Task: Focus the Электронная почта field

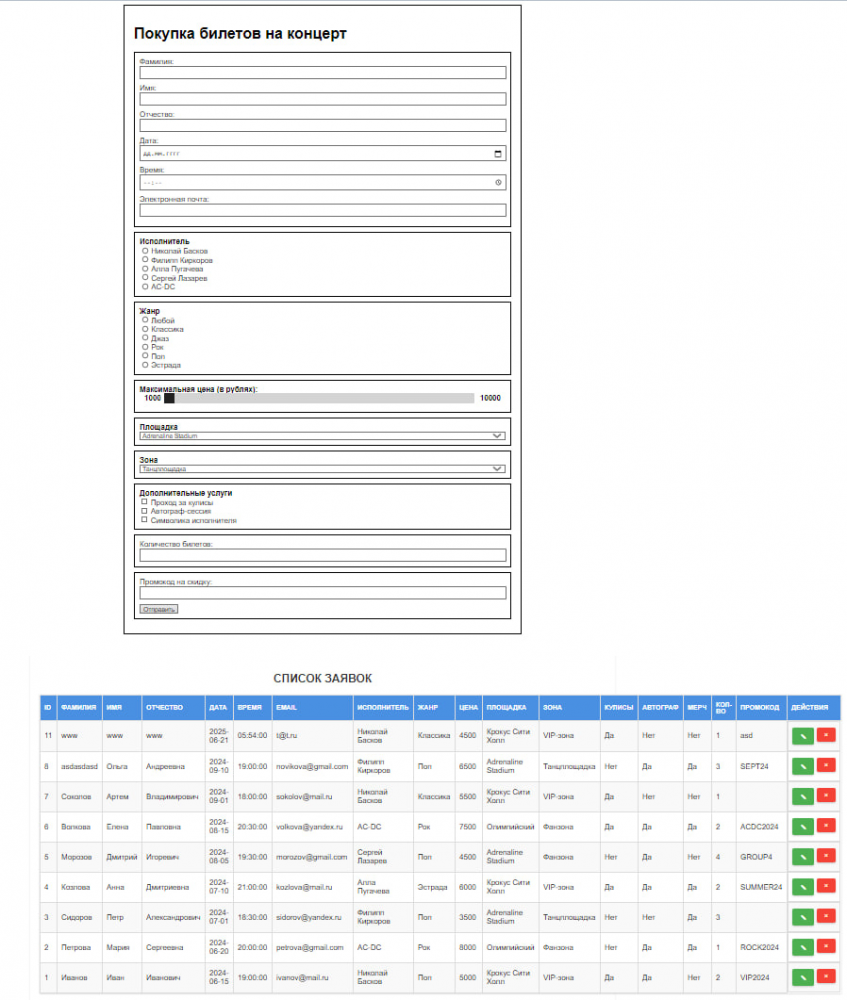Action: [x=323, y=210]
